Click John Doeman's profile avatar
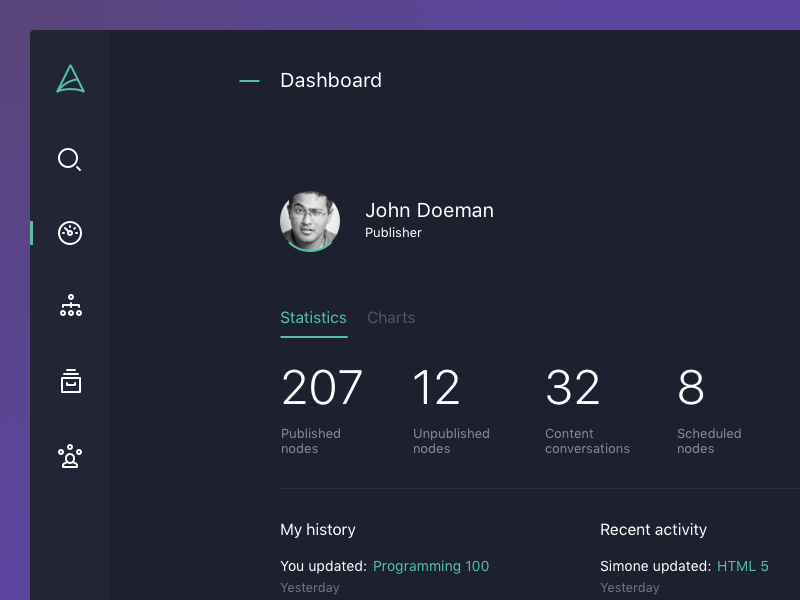Screen dimensions: 800x600 [310, 221]
